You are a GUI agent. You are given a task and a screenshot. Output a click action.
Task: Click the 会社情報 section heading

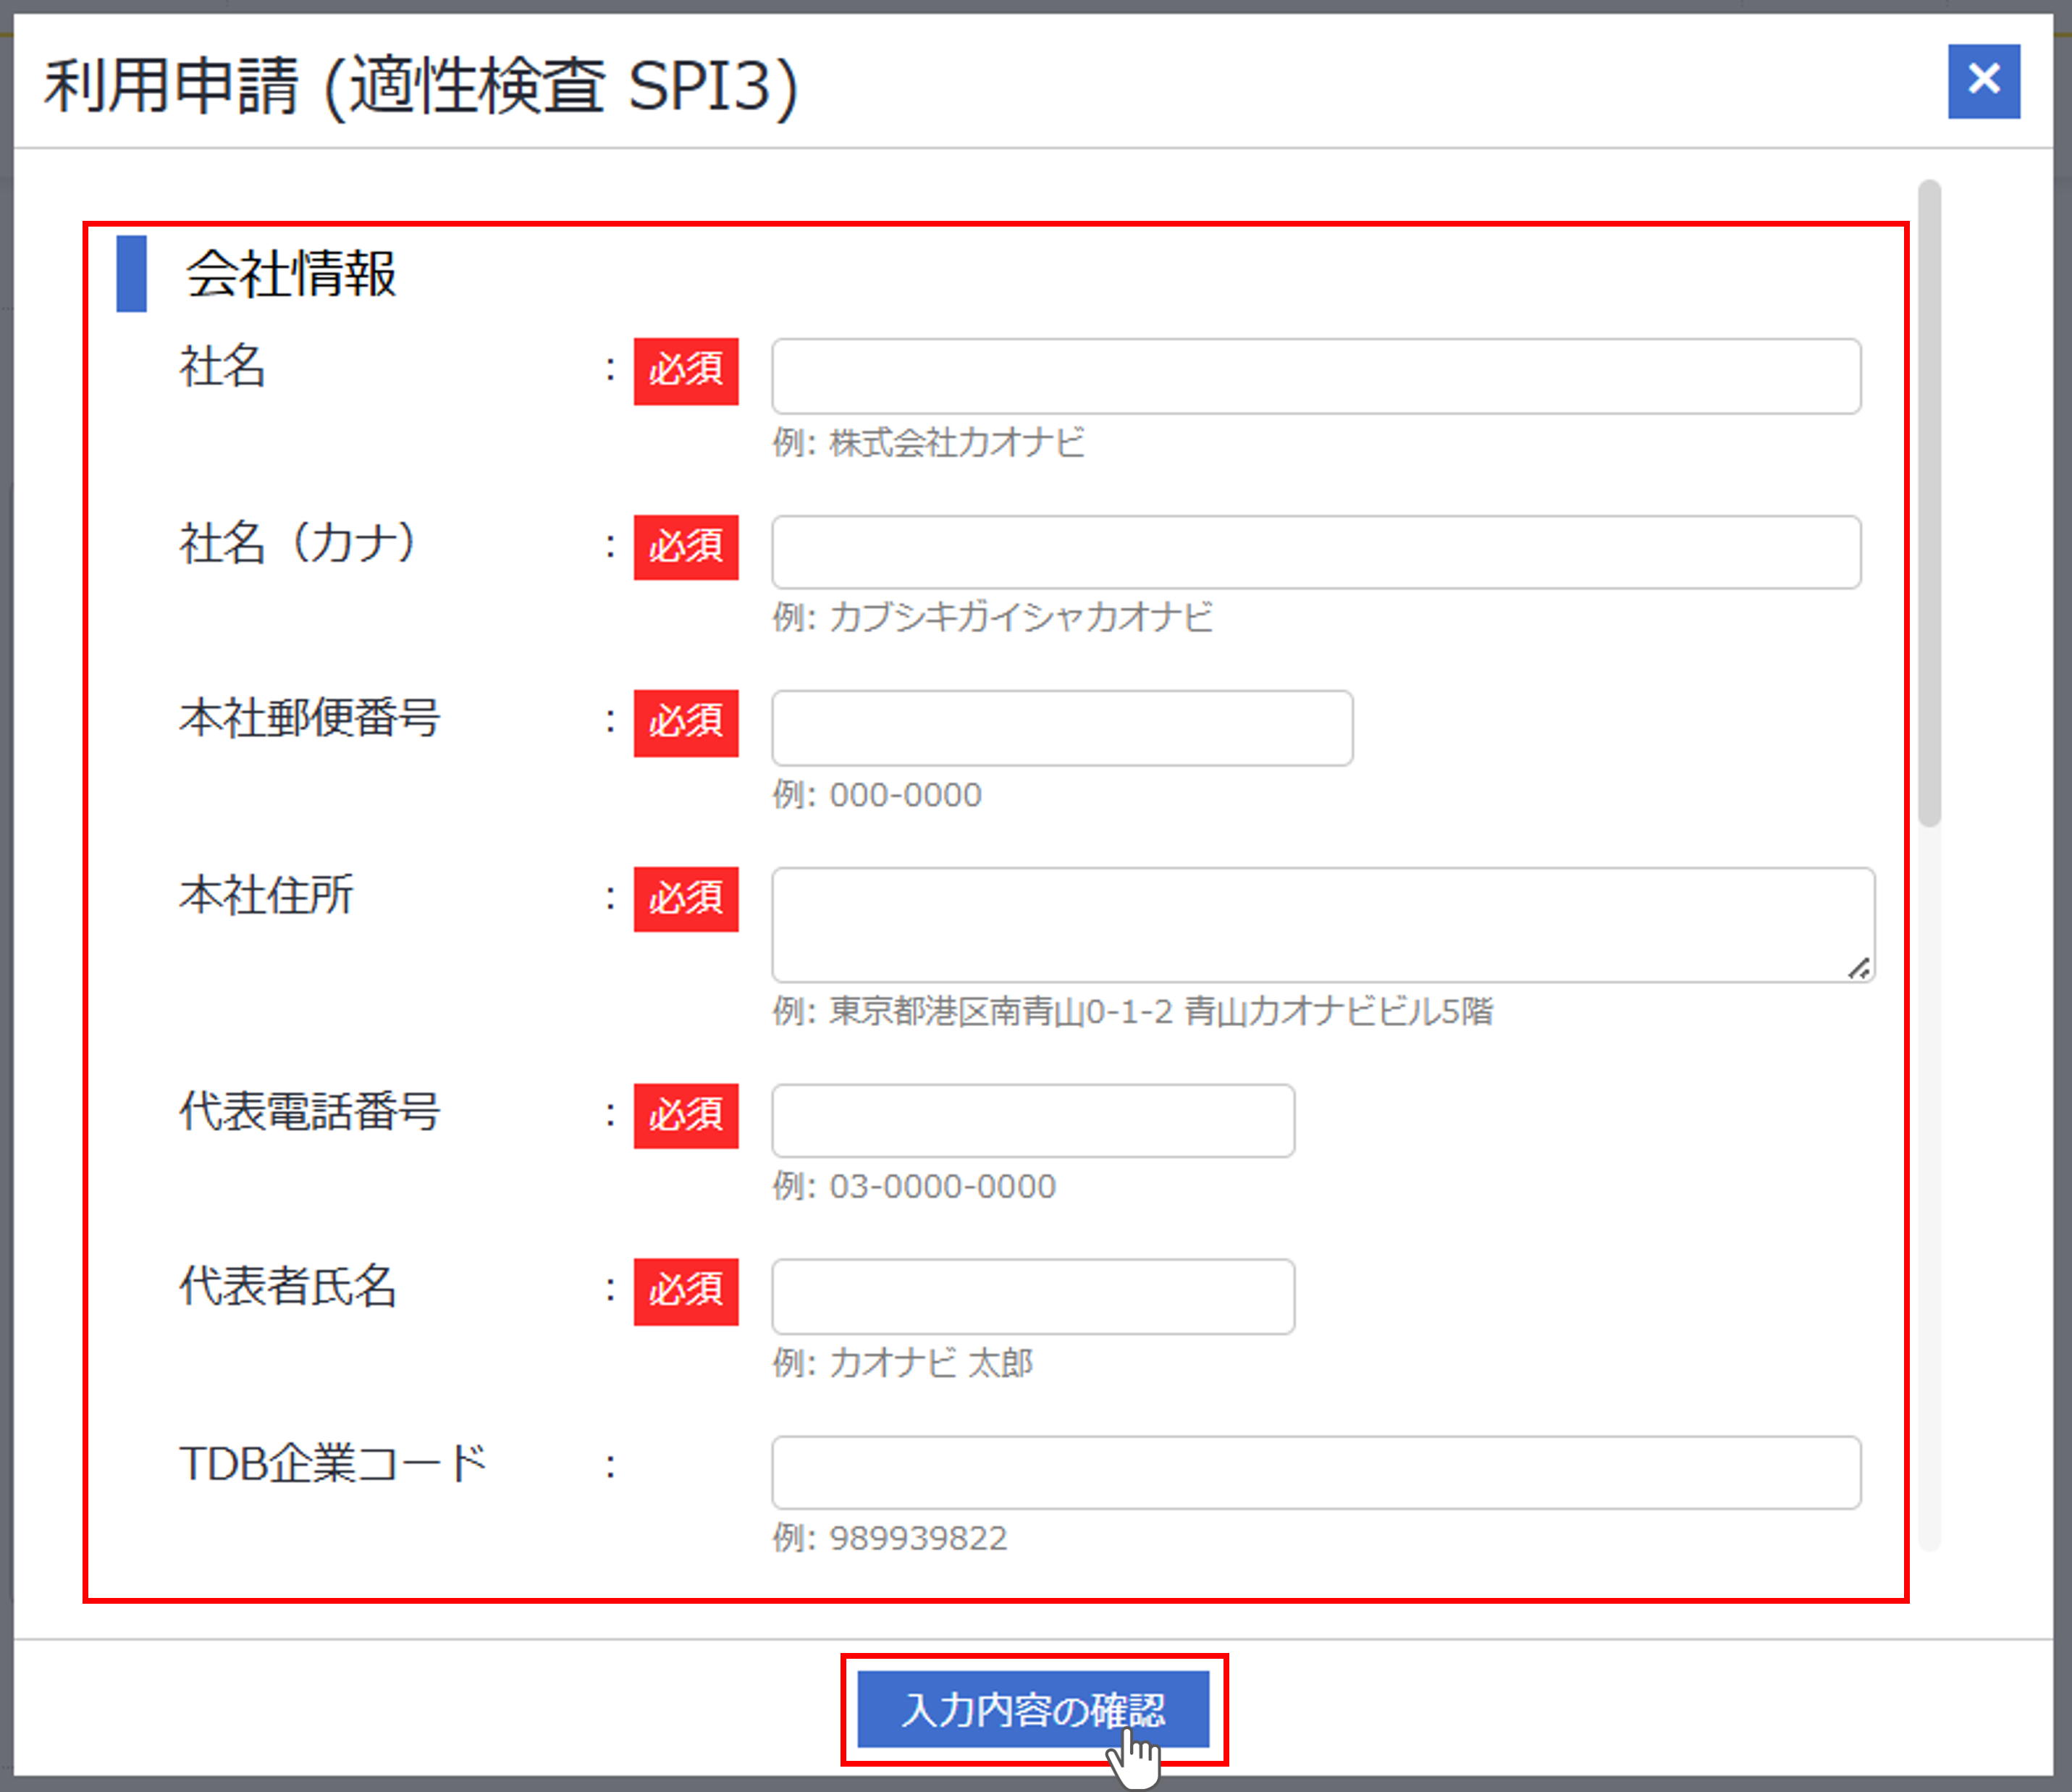[x=291, y=274]
